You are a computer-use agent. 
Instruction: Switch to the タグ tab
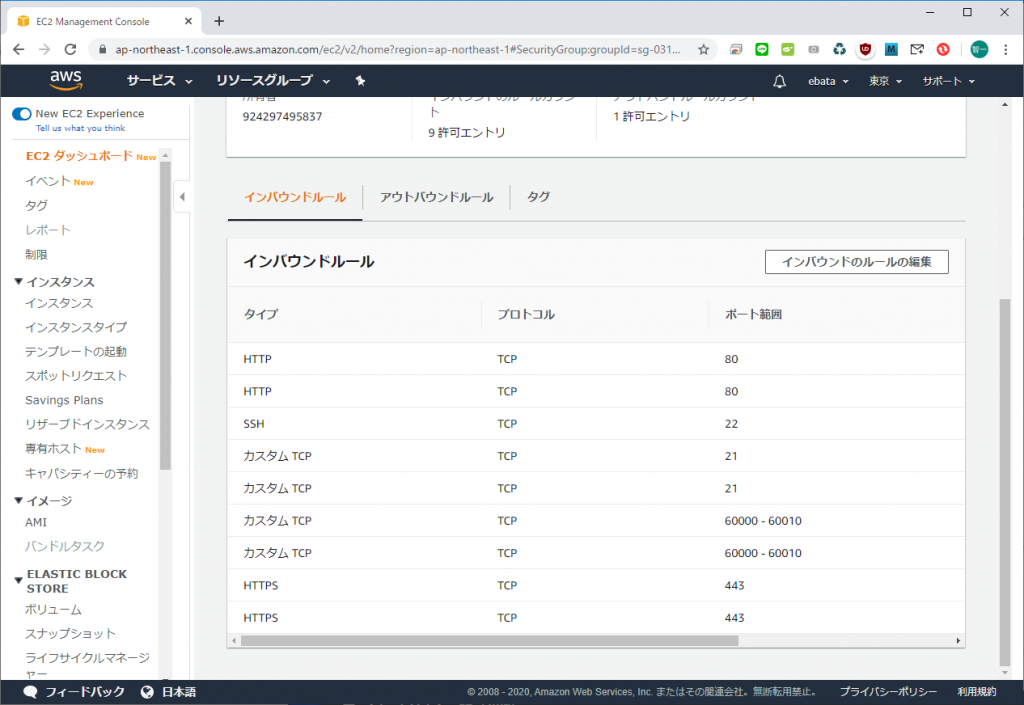click(x=538, y=197)
